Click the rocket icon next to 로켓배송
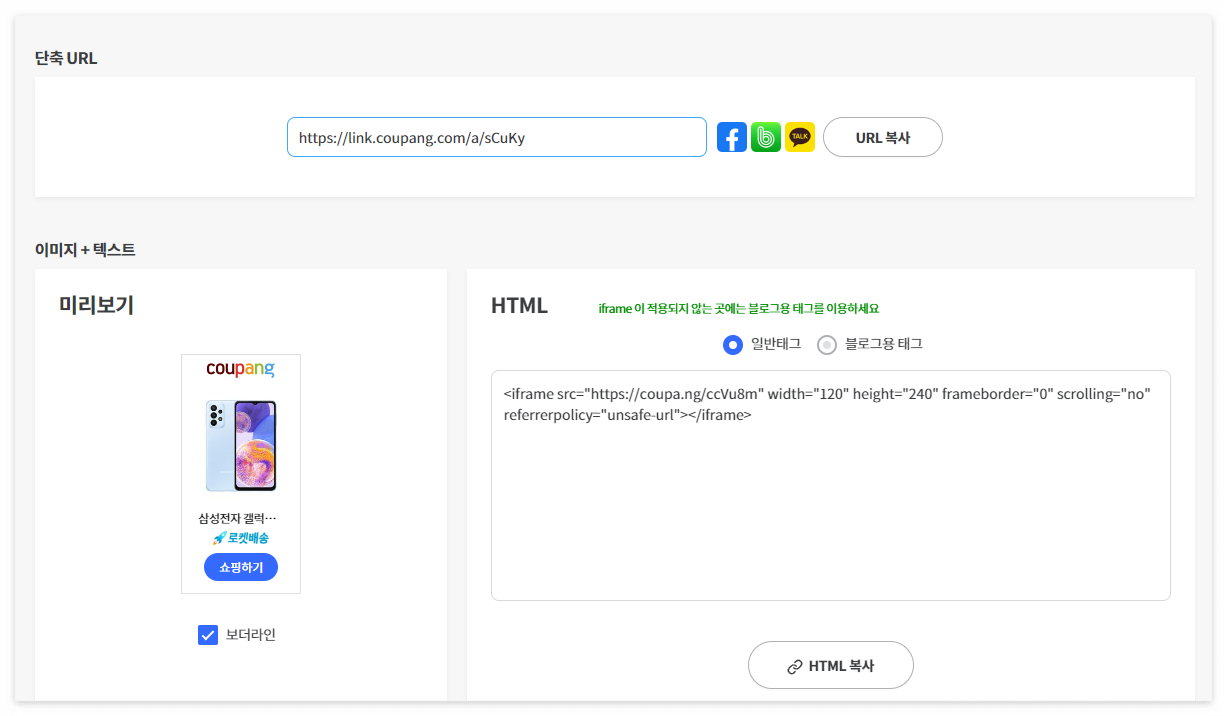1227x716 pixels. (217, 539)
